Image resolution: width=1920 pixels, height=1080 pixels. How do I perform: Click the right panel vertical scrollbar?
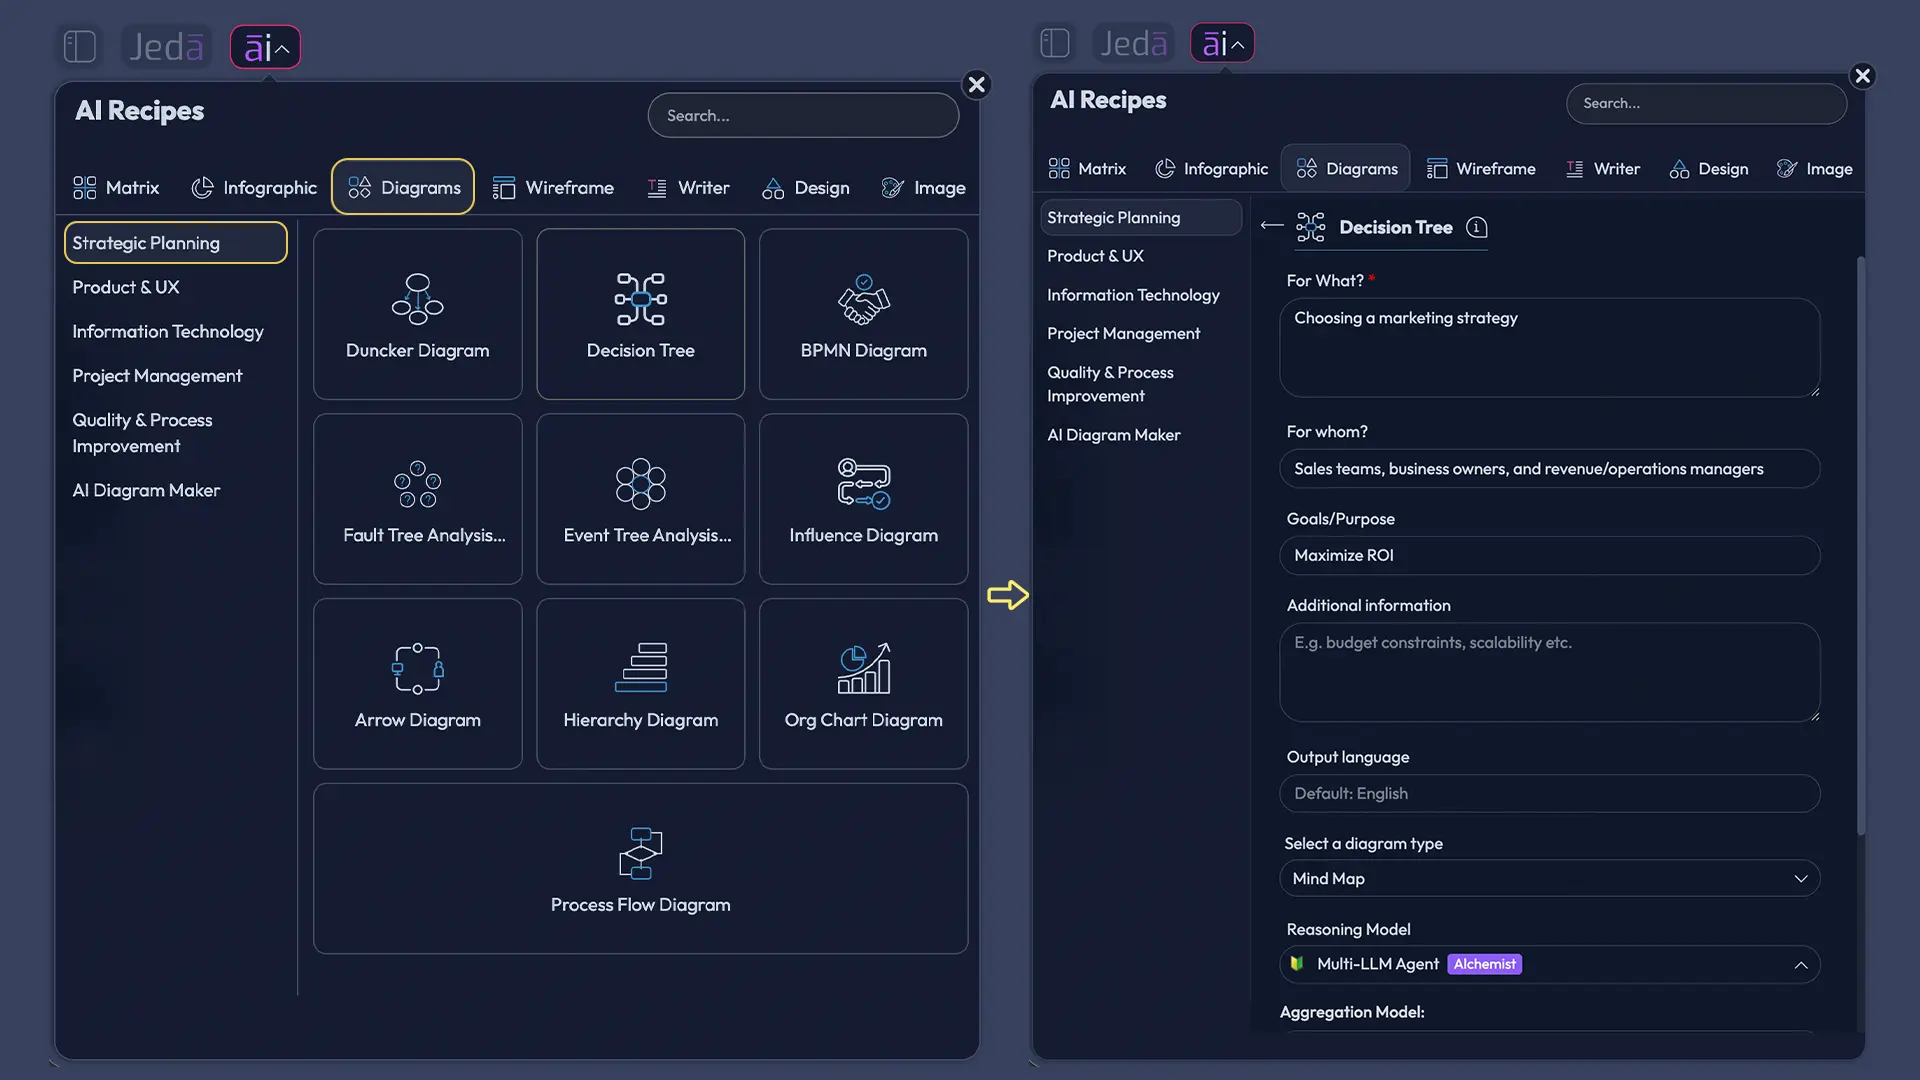point(1861,546)
